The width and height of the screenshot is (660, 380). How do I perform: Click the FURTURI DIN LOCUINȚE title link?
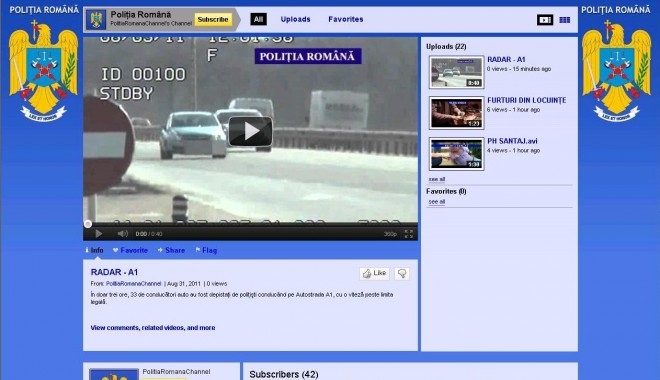(x=527, y=100)
